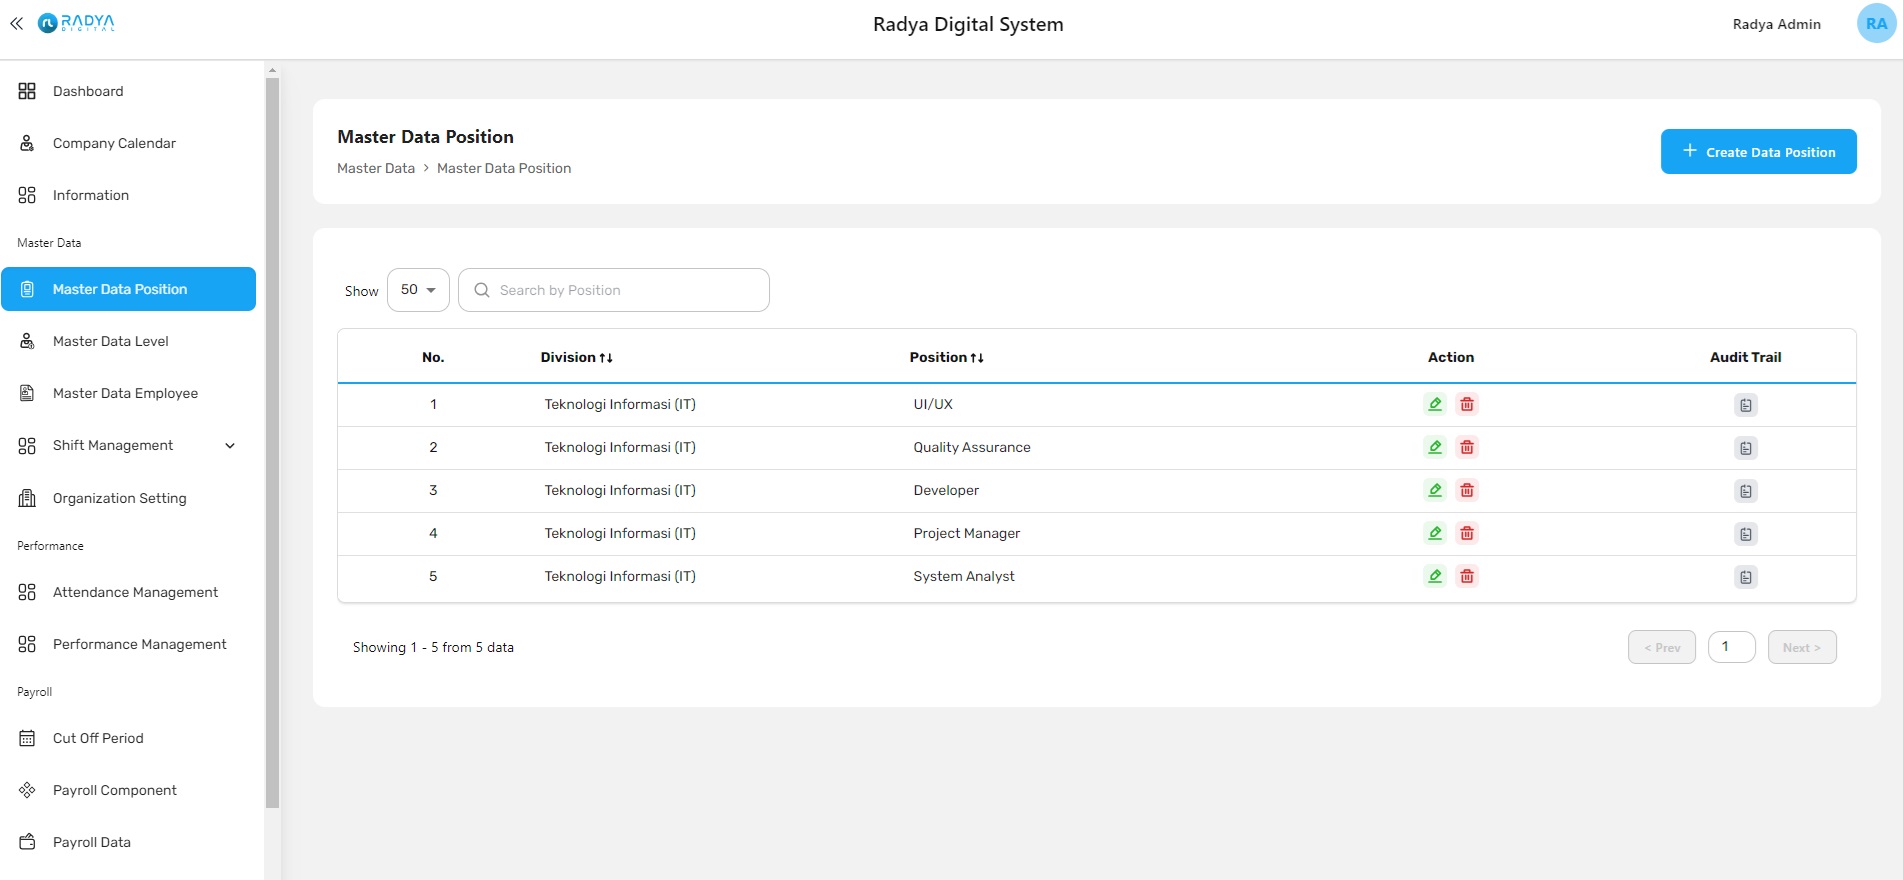
Task: Click 'Showing 1 - 5 from 5 data' text
Action: pyautogui.click(x=433, y=647)
